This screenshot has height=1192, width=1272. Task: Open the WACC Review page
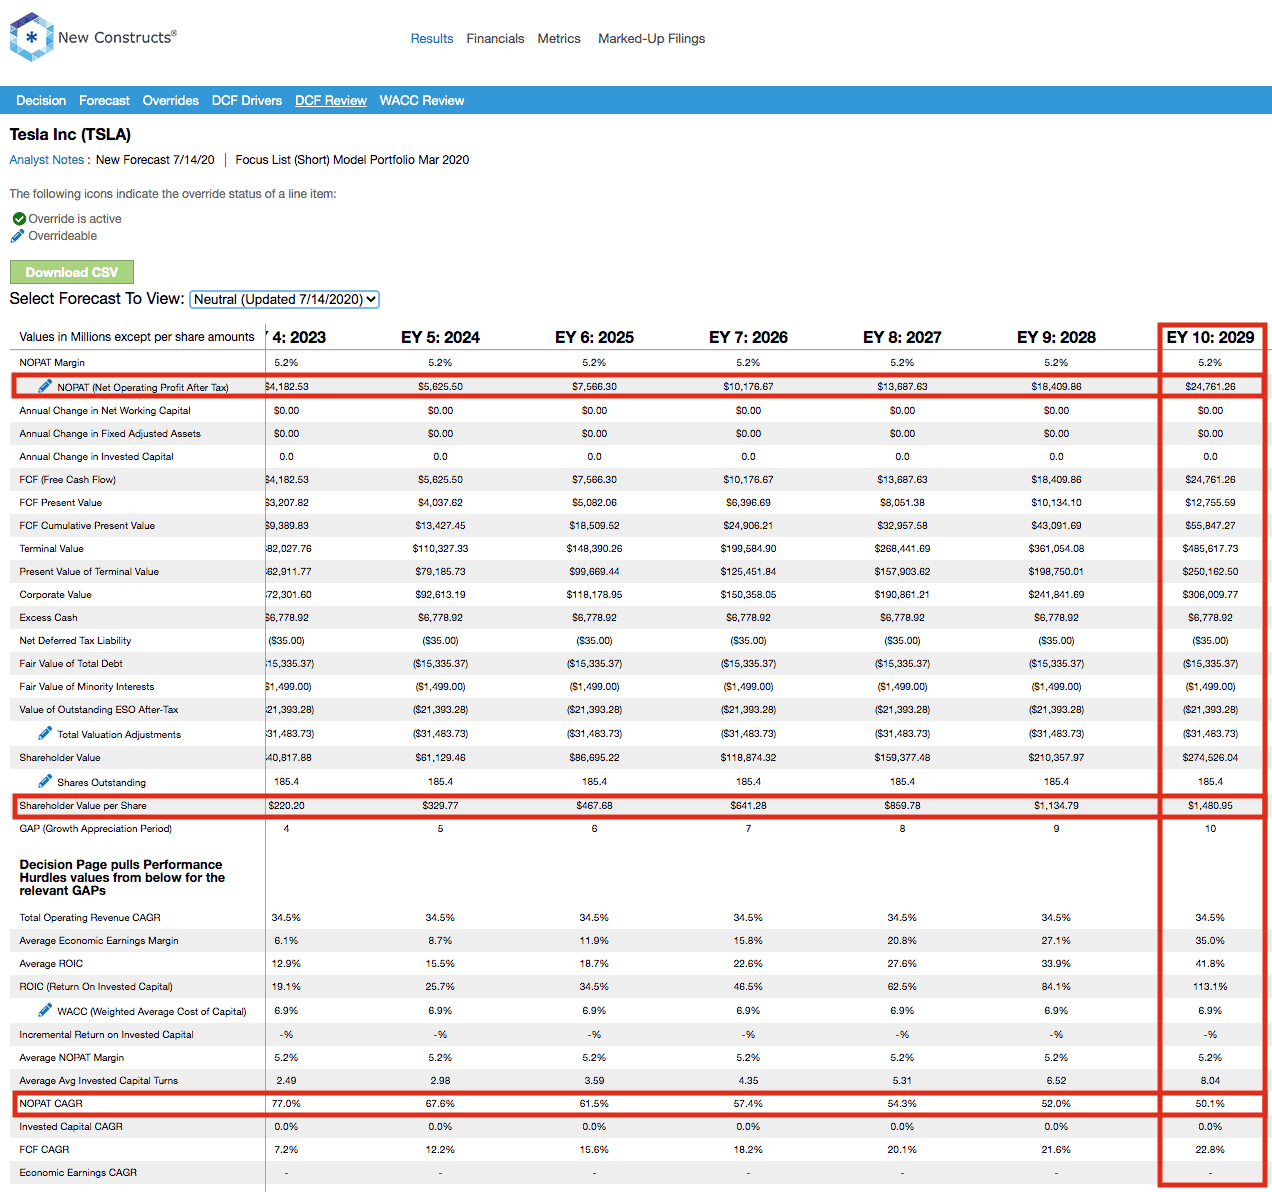pos(422,100)
